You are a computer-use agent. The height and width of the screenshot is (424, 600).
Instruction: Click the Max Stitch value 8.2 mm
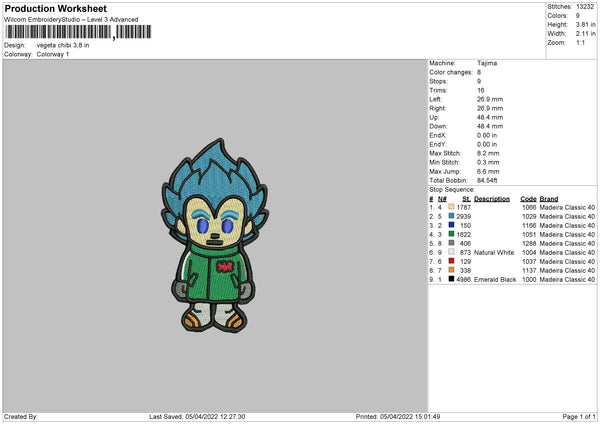click(x=488, y=153)
